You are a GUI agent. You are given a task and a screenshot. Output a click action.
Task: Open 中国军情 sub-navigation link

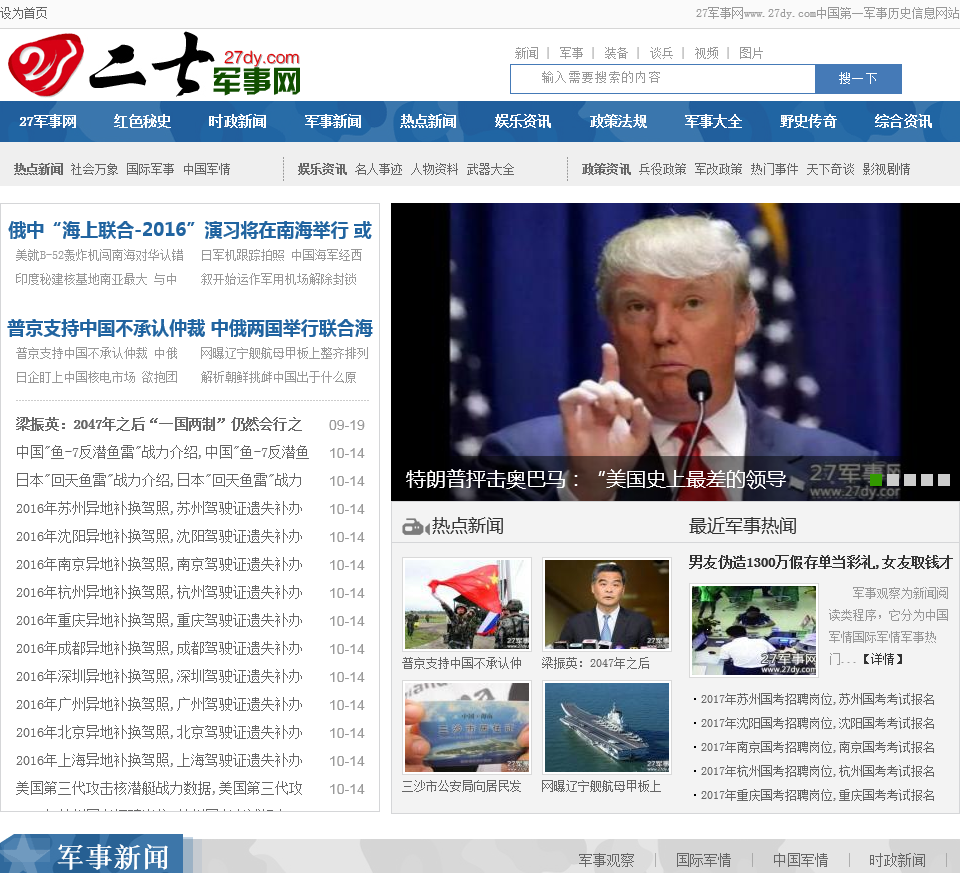(x=207, y=169)
